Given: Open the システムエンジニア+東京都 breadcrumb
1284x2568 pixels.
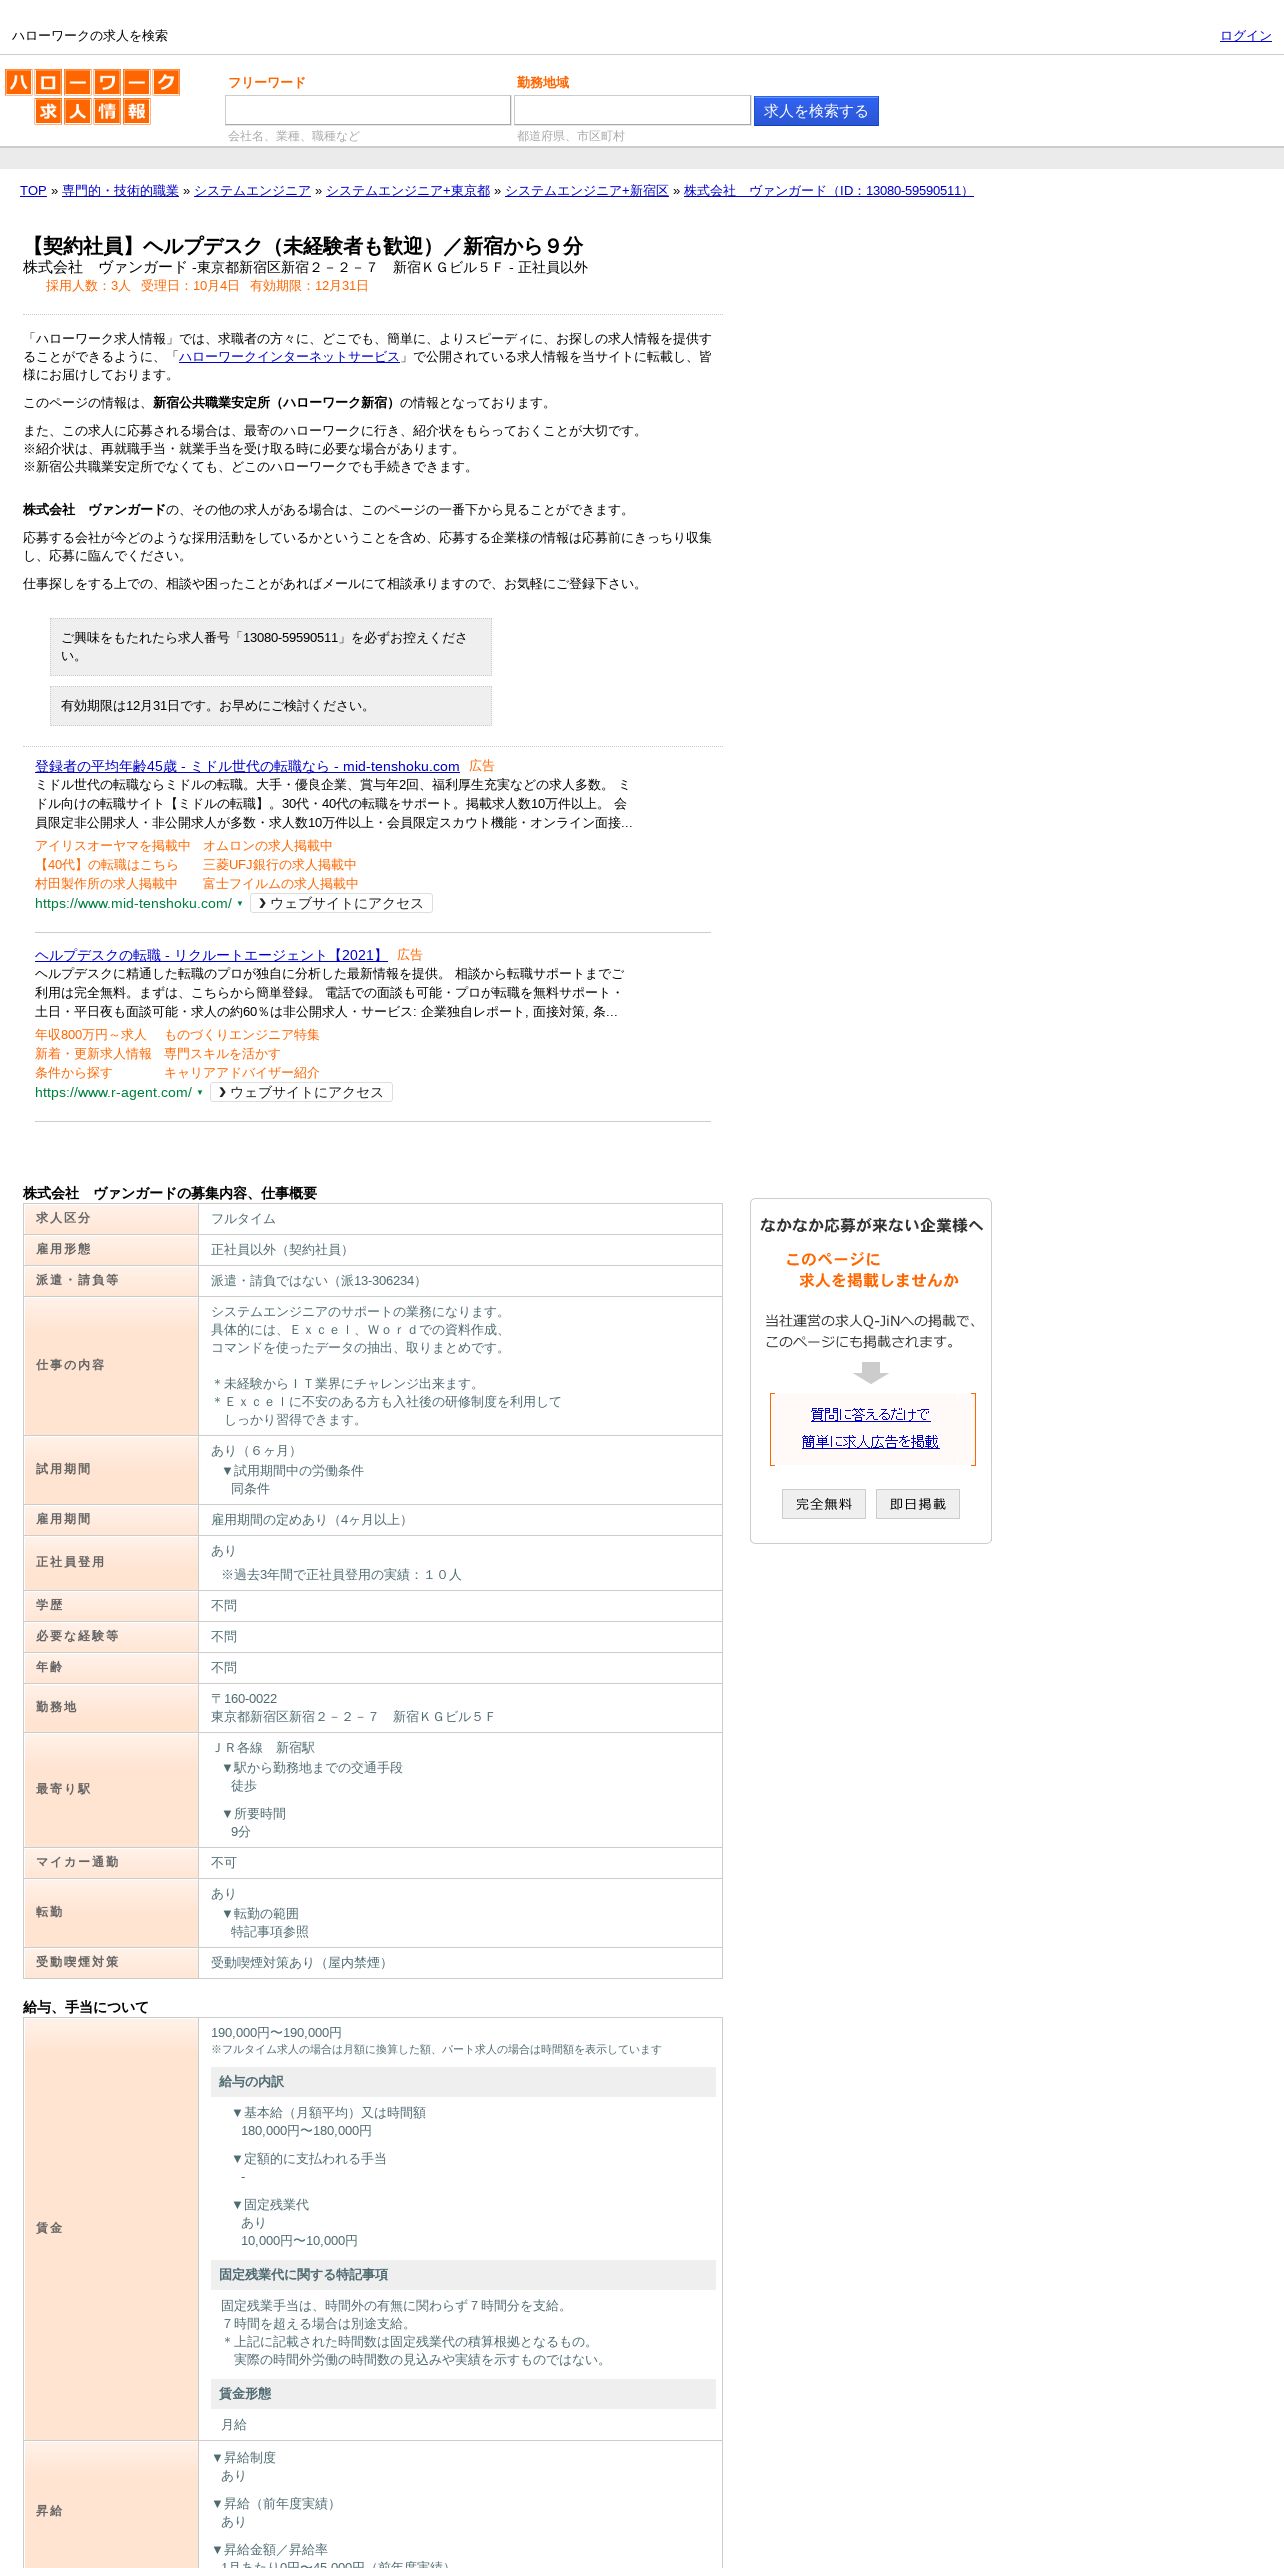Looking at the screenshot, I should (x=408, y=191).
